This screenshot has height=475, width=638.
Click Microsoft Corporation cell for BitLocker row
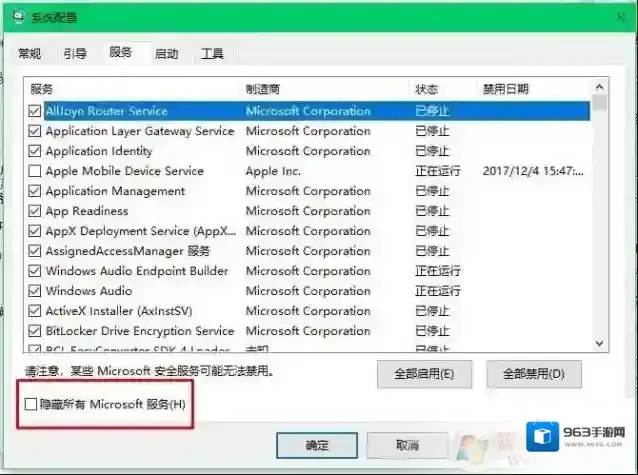(x=308, y=331)
